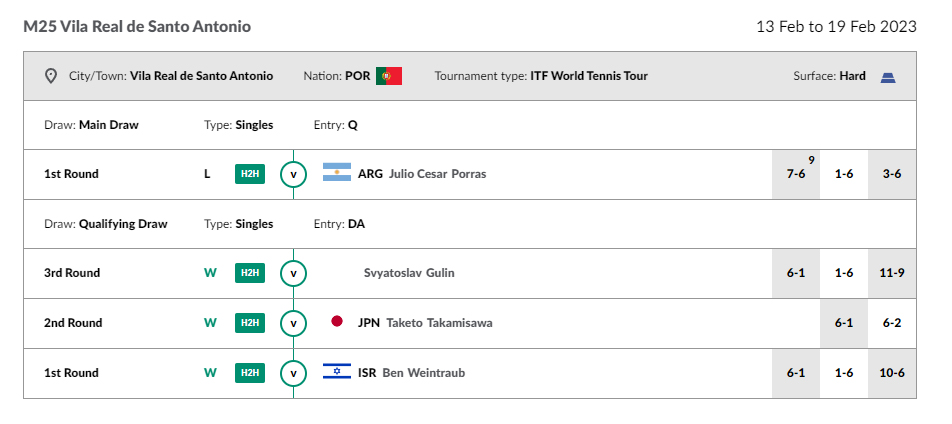Viewport: 952px width, 424px height.
Task: Open H2H for Ben Weintraub match
Action: pyautogui.click(x=250, y=372)
